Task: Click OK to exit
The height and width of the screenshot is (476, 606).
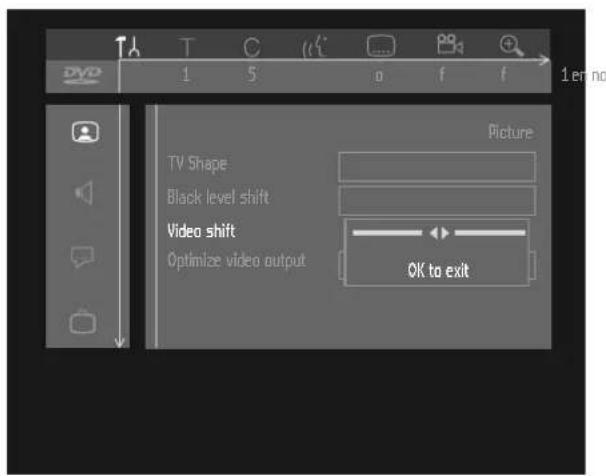Action: point(438,270)
